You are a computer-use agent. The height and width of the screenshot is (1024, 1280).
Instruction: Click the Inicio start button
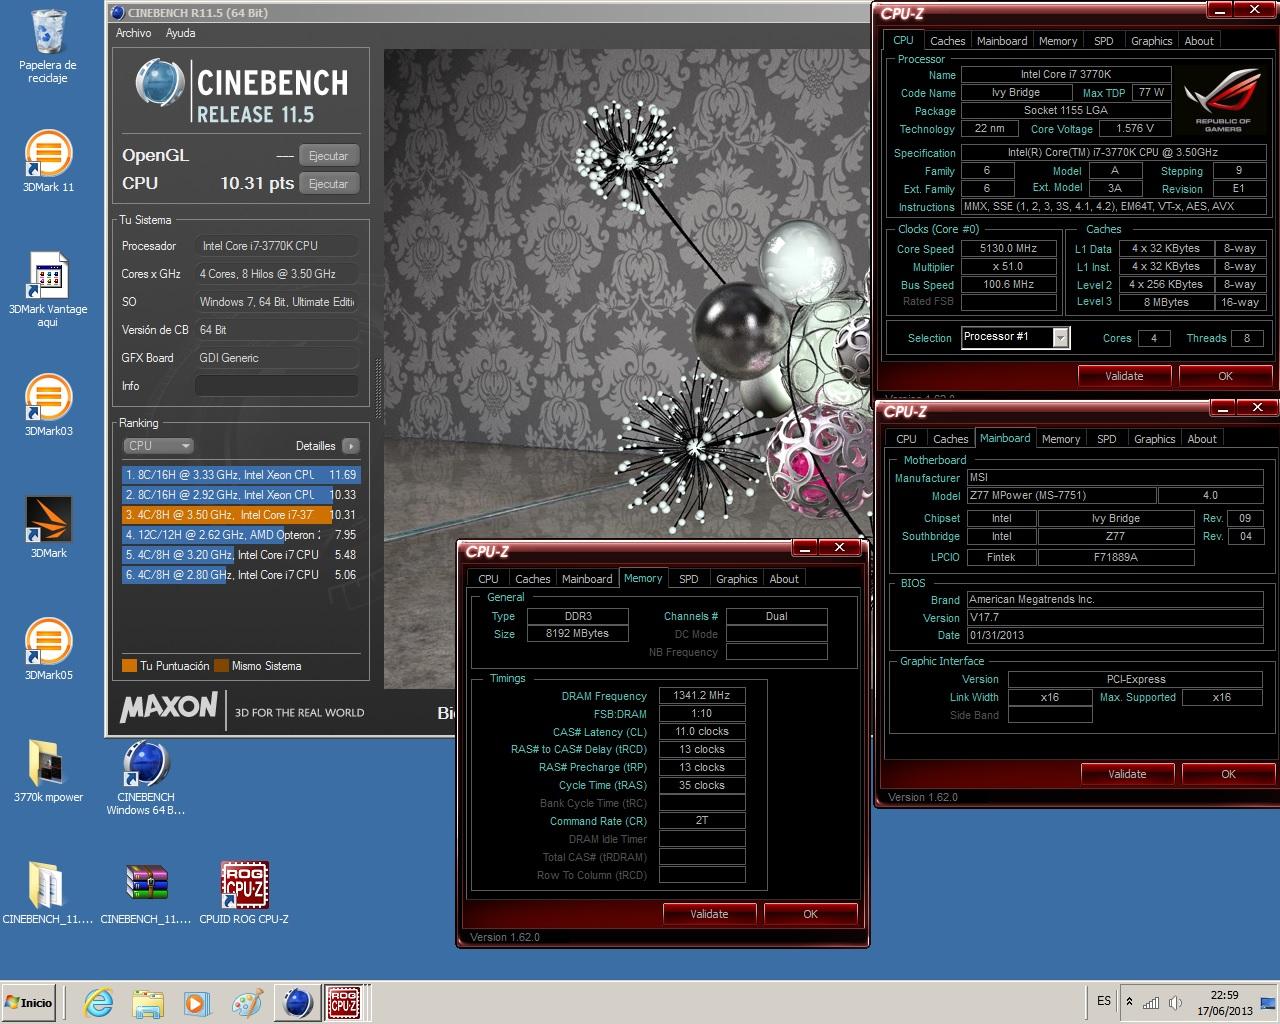tap(29, 1002)
